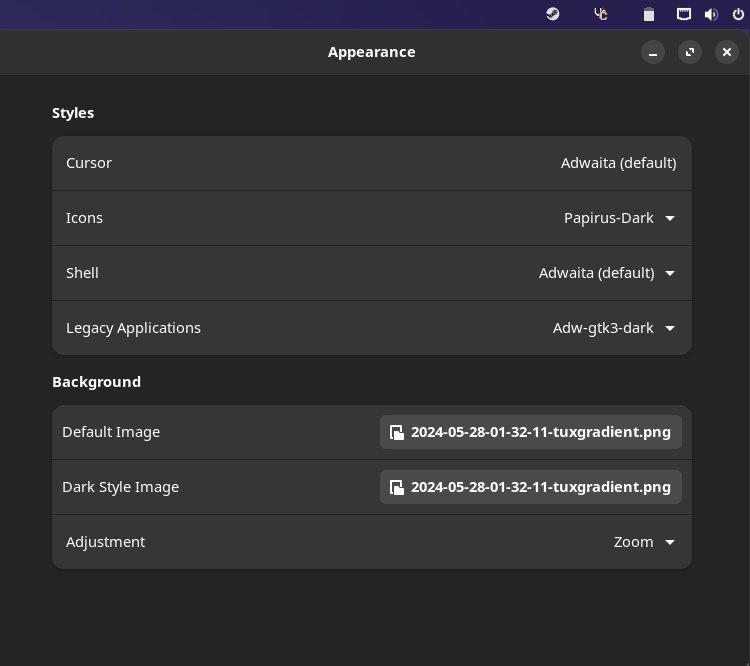Viewport: 750px width, 666px height.
Task: Click the file icon in Default Image button
Action: coord(397,432)
